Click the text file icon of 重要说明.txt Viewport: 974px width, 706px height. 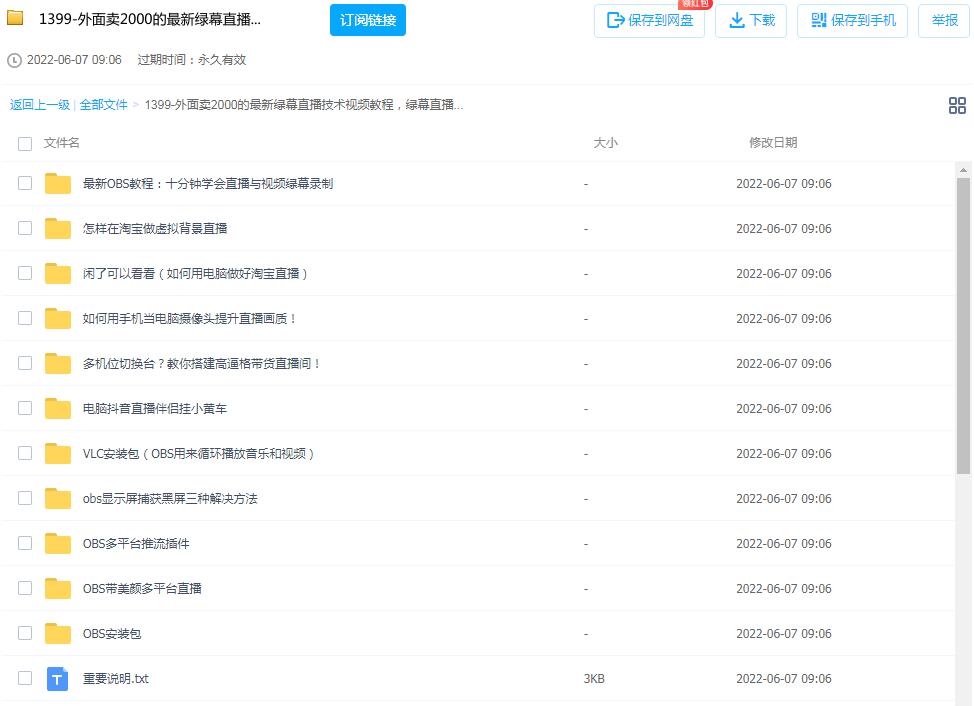(58, 679)
